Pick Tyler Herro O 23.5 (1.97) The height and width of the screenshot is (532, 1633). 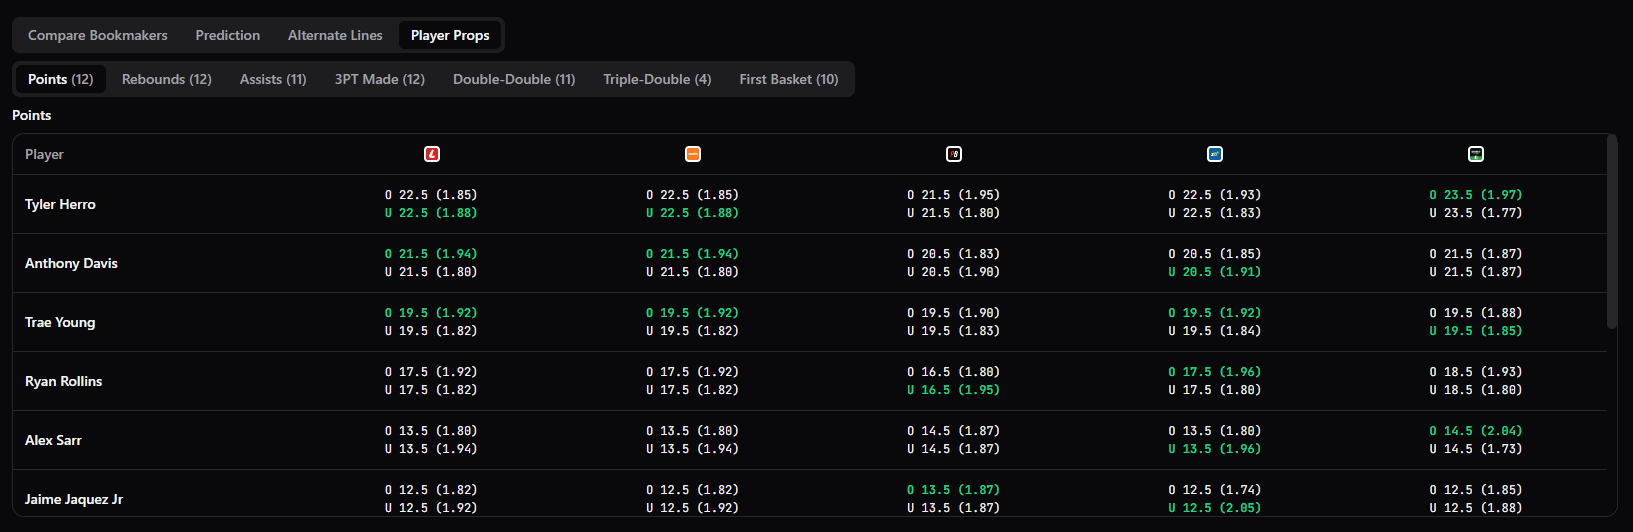(1476, 195)
